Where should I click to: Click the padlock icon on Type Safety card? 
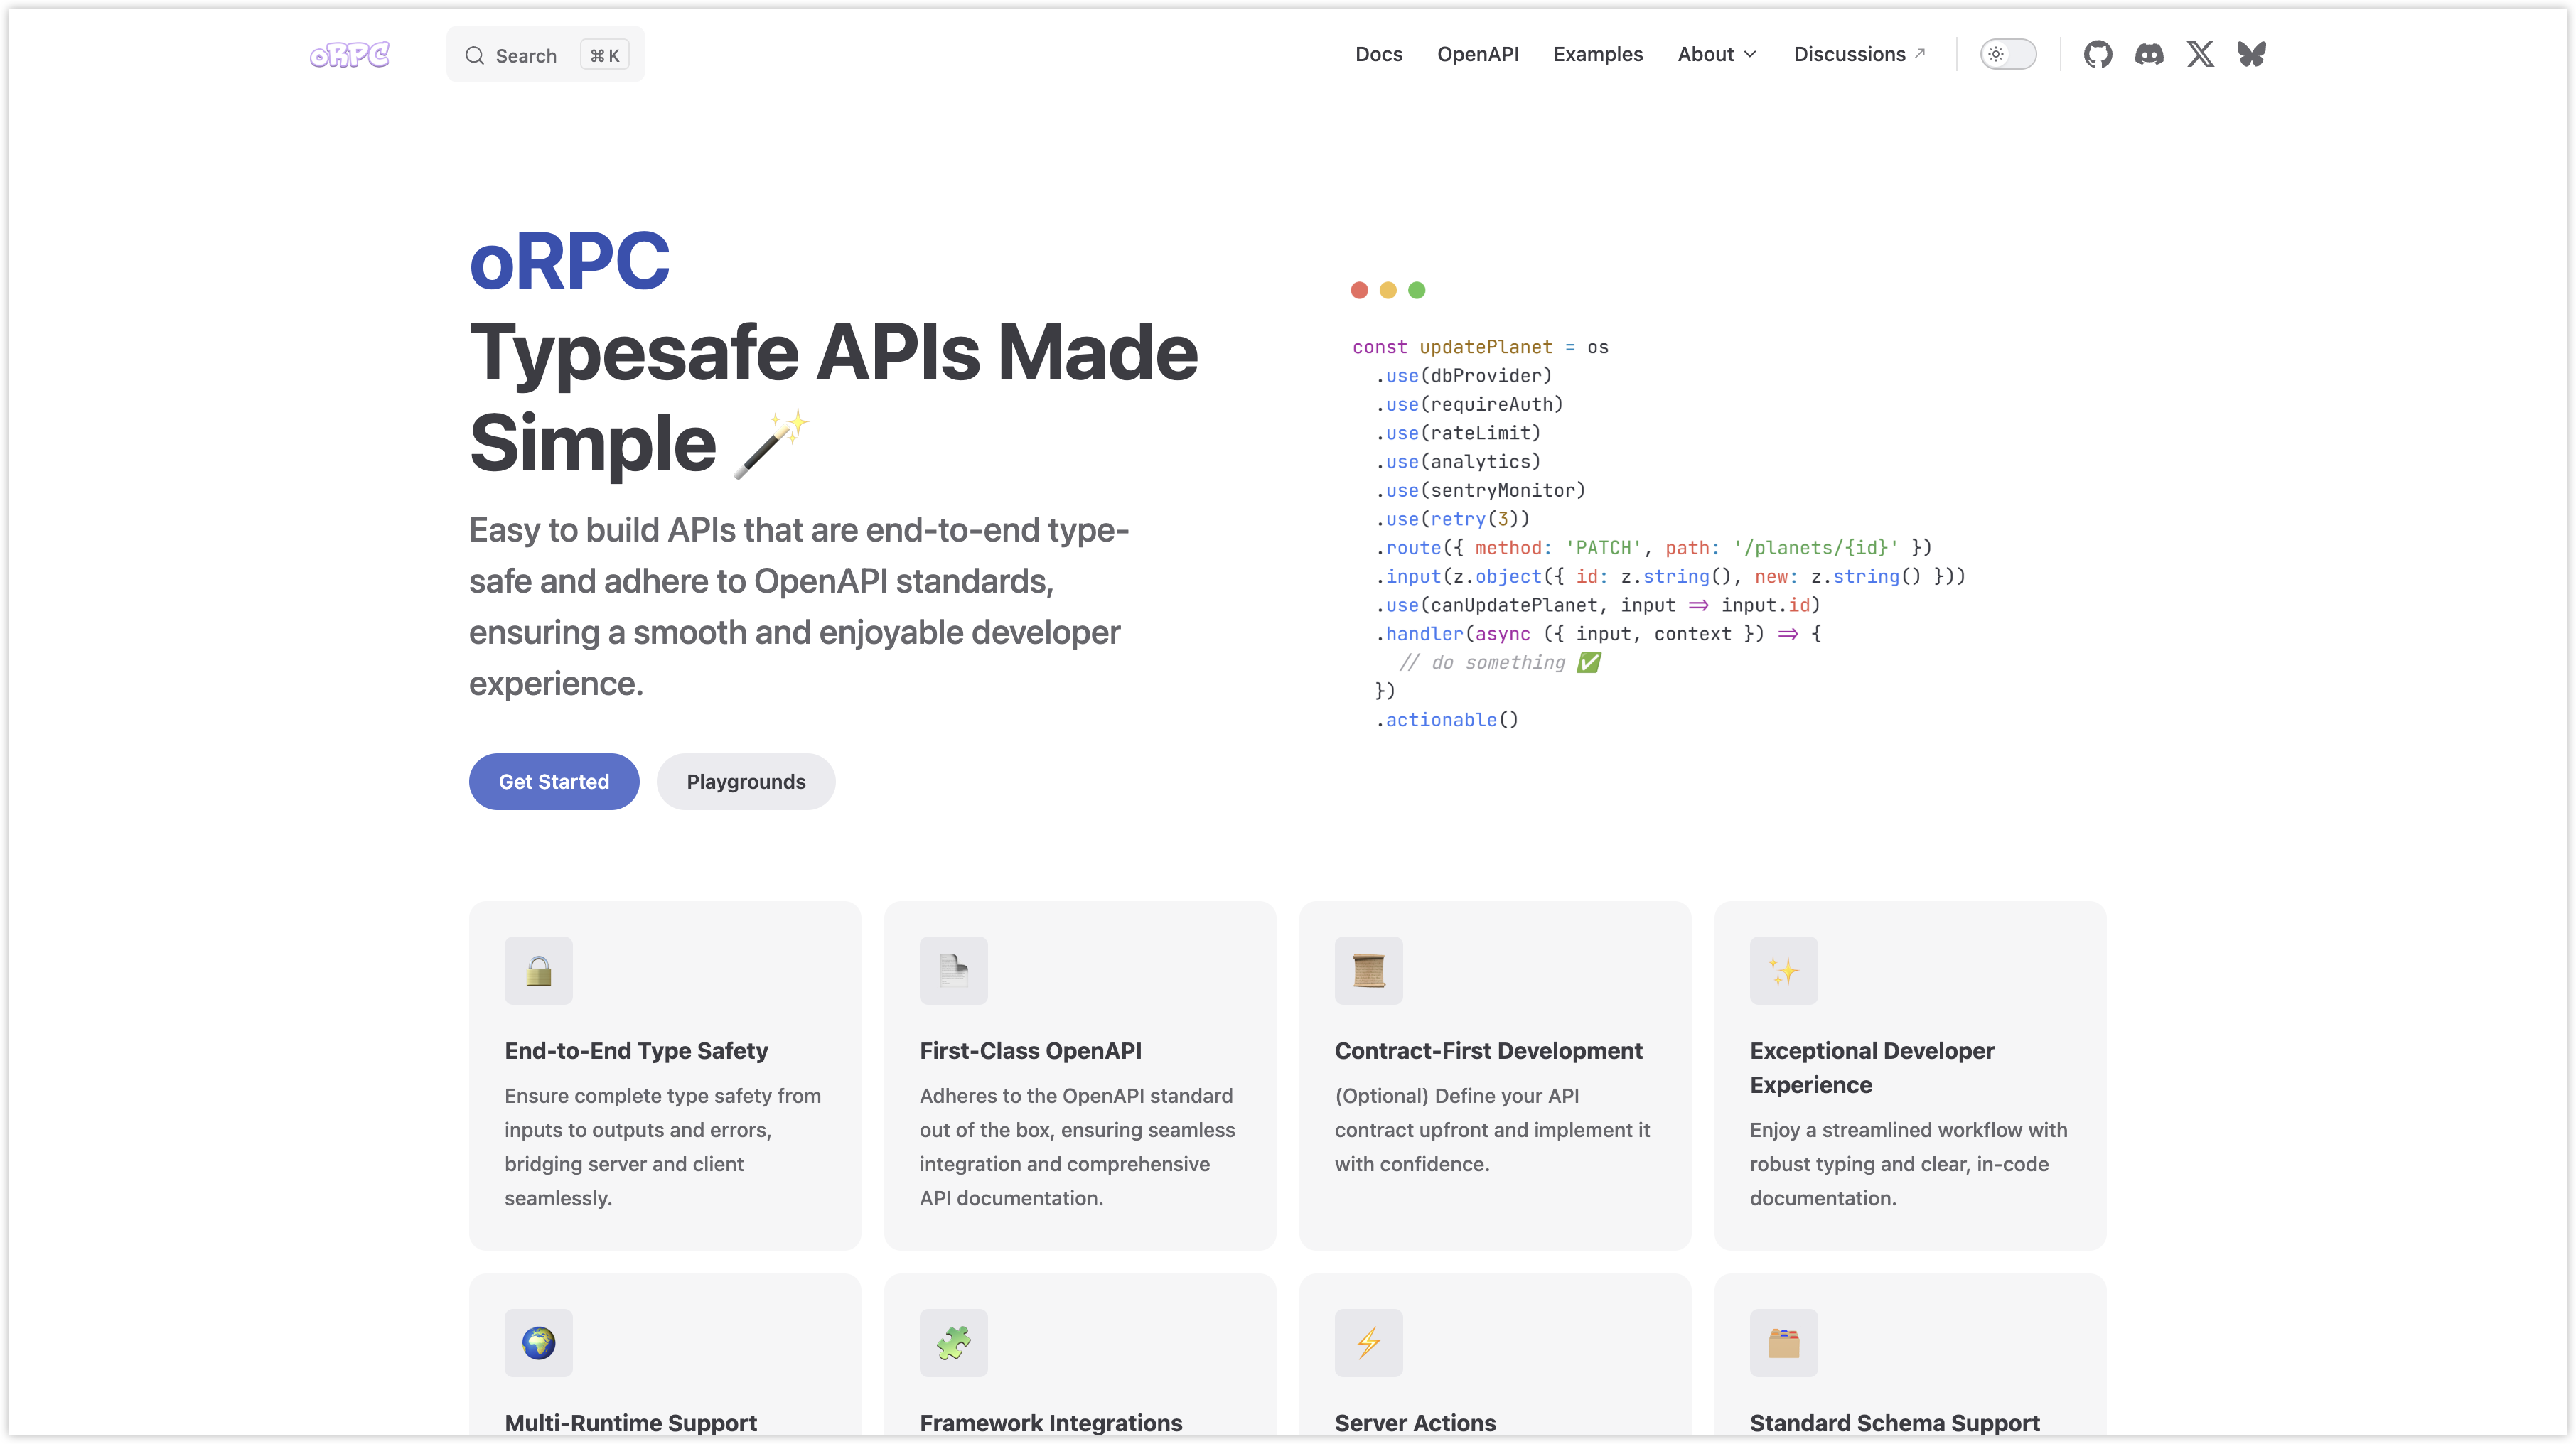click(x=538, y=970)
